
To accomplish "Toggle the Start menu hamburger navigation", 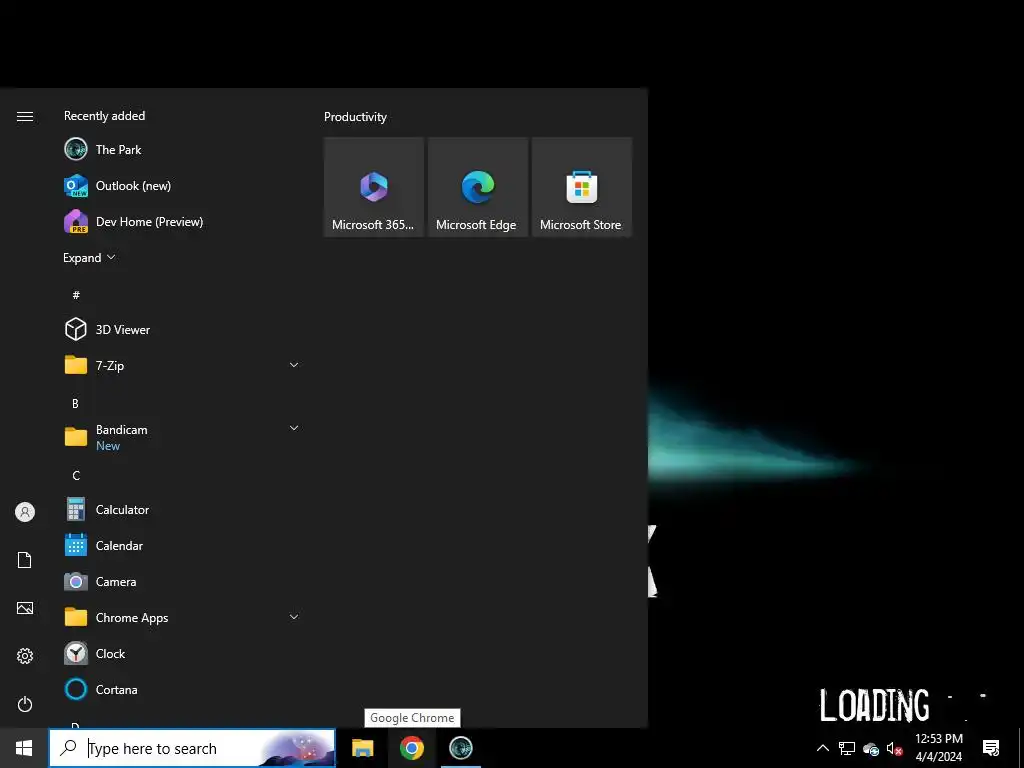I will click(x=25, y=116).
